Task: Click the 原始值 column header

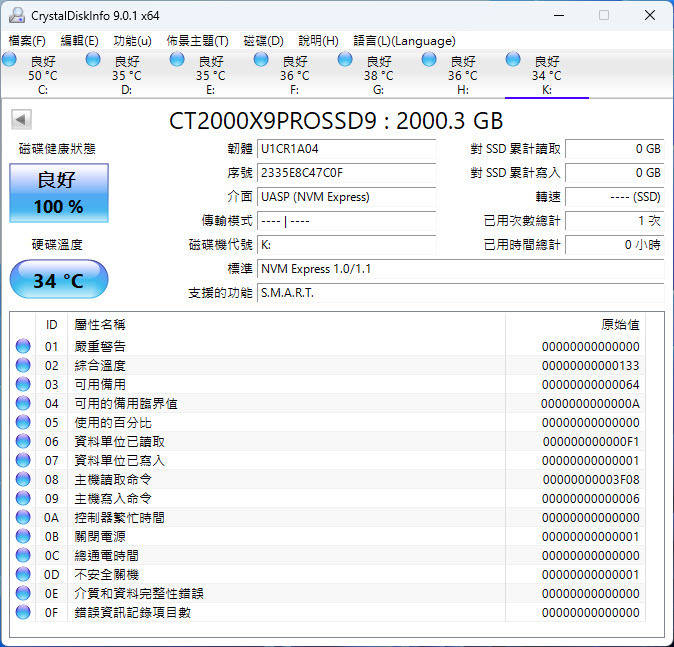Action: tap(619, 324)
